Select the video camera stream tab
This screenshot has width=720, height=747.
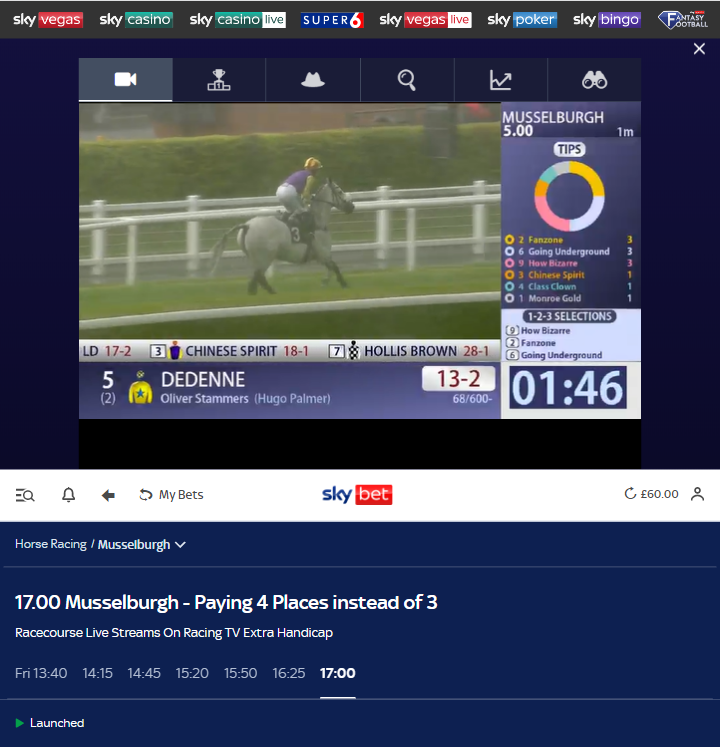(x=125, y=80)
